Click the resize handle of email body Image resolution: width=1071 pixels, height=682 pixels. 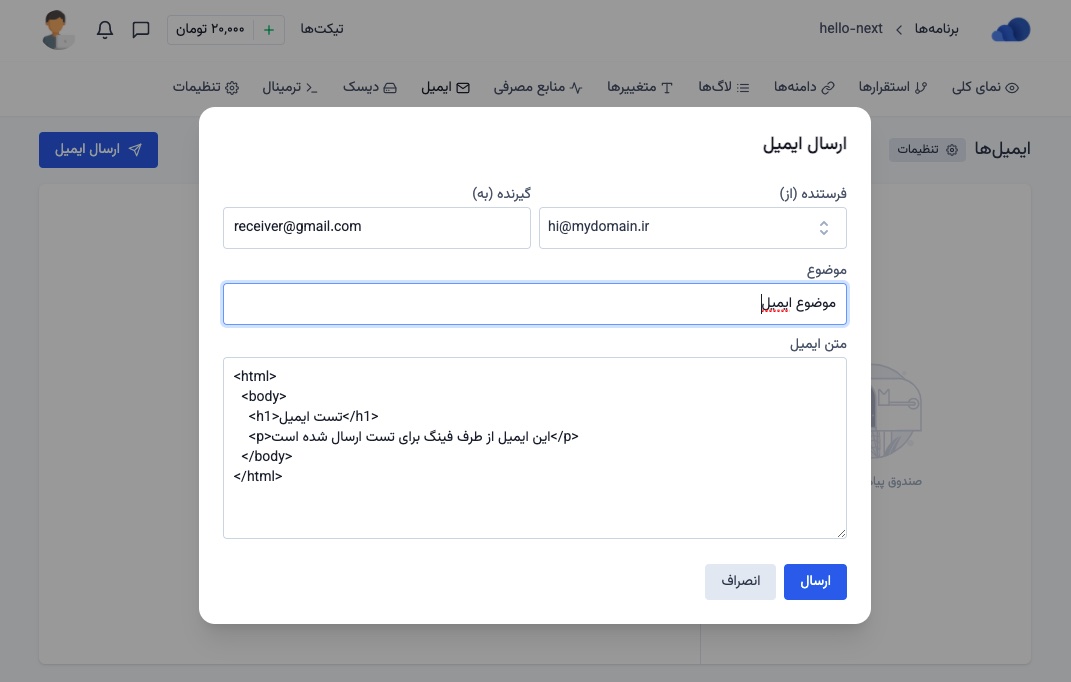(x=840, y=532)
